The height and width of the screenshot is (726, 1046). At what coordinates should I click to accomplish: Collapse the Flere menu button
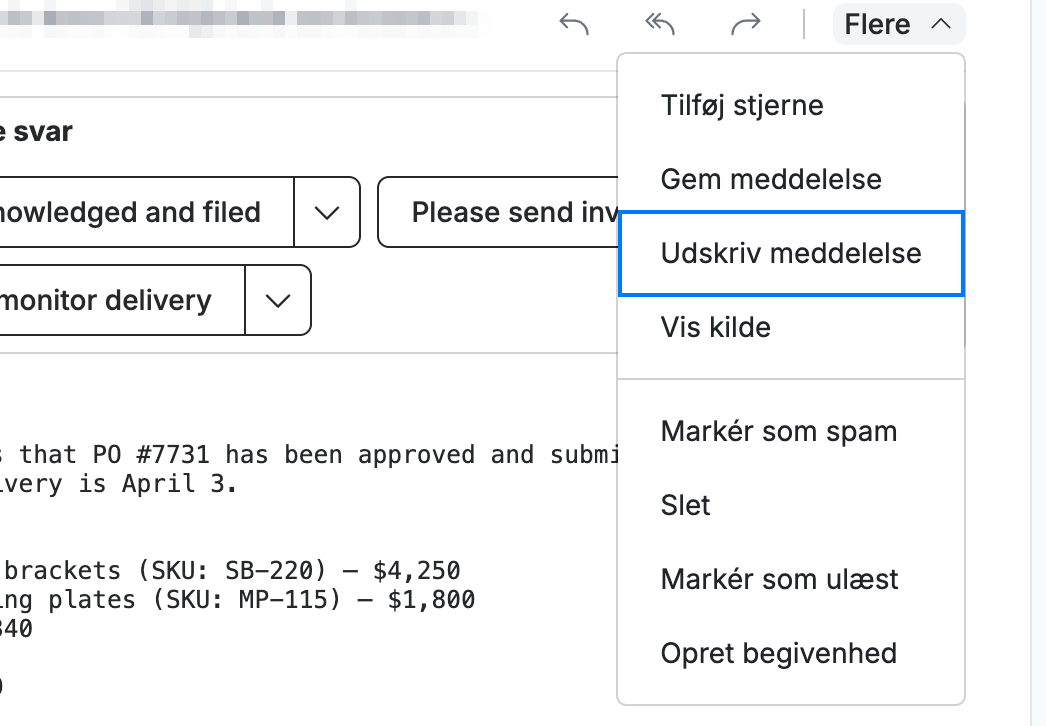899,25
